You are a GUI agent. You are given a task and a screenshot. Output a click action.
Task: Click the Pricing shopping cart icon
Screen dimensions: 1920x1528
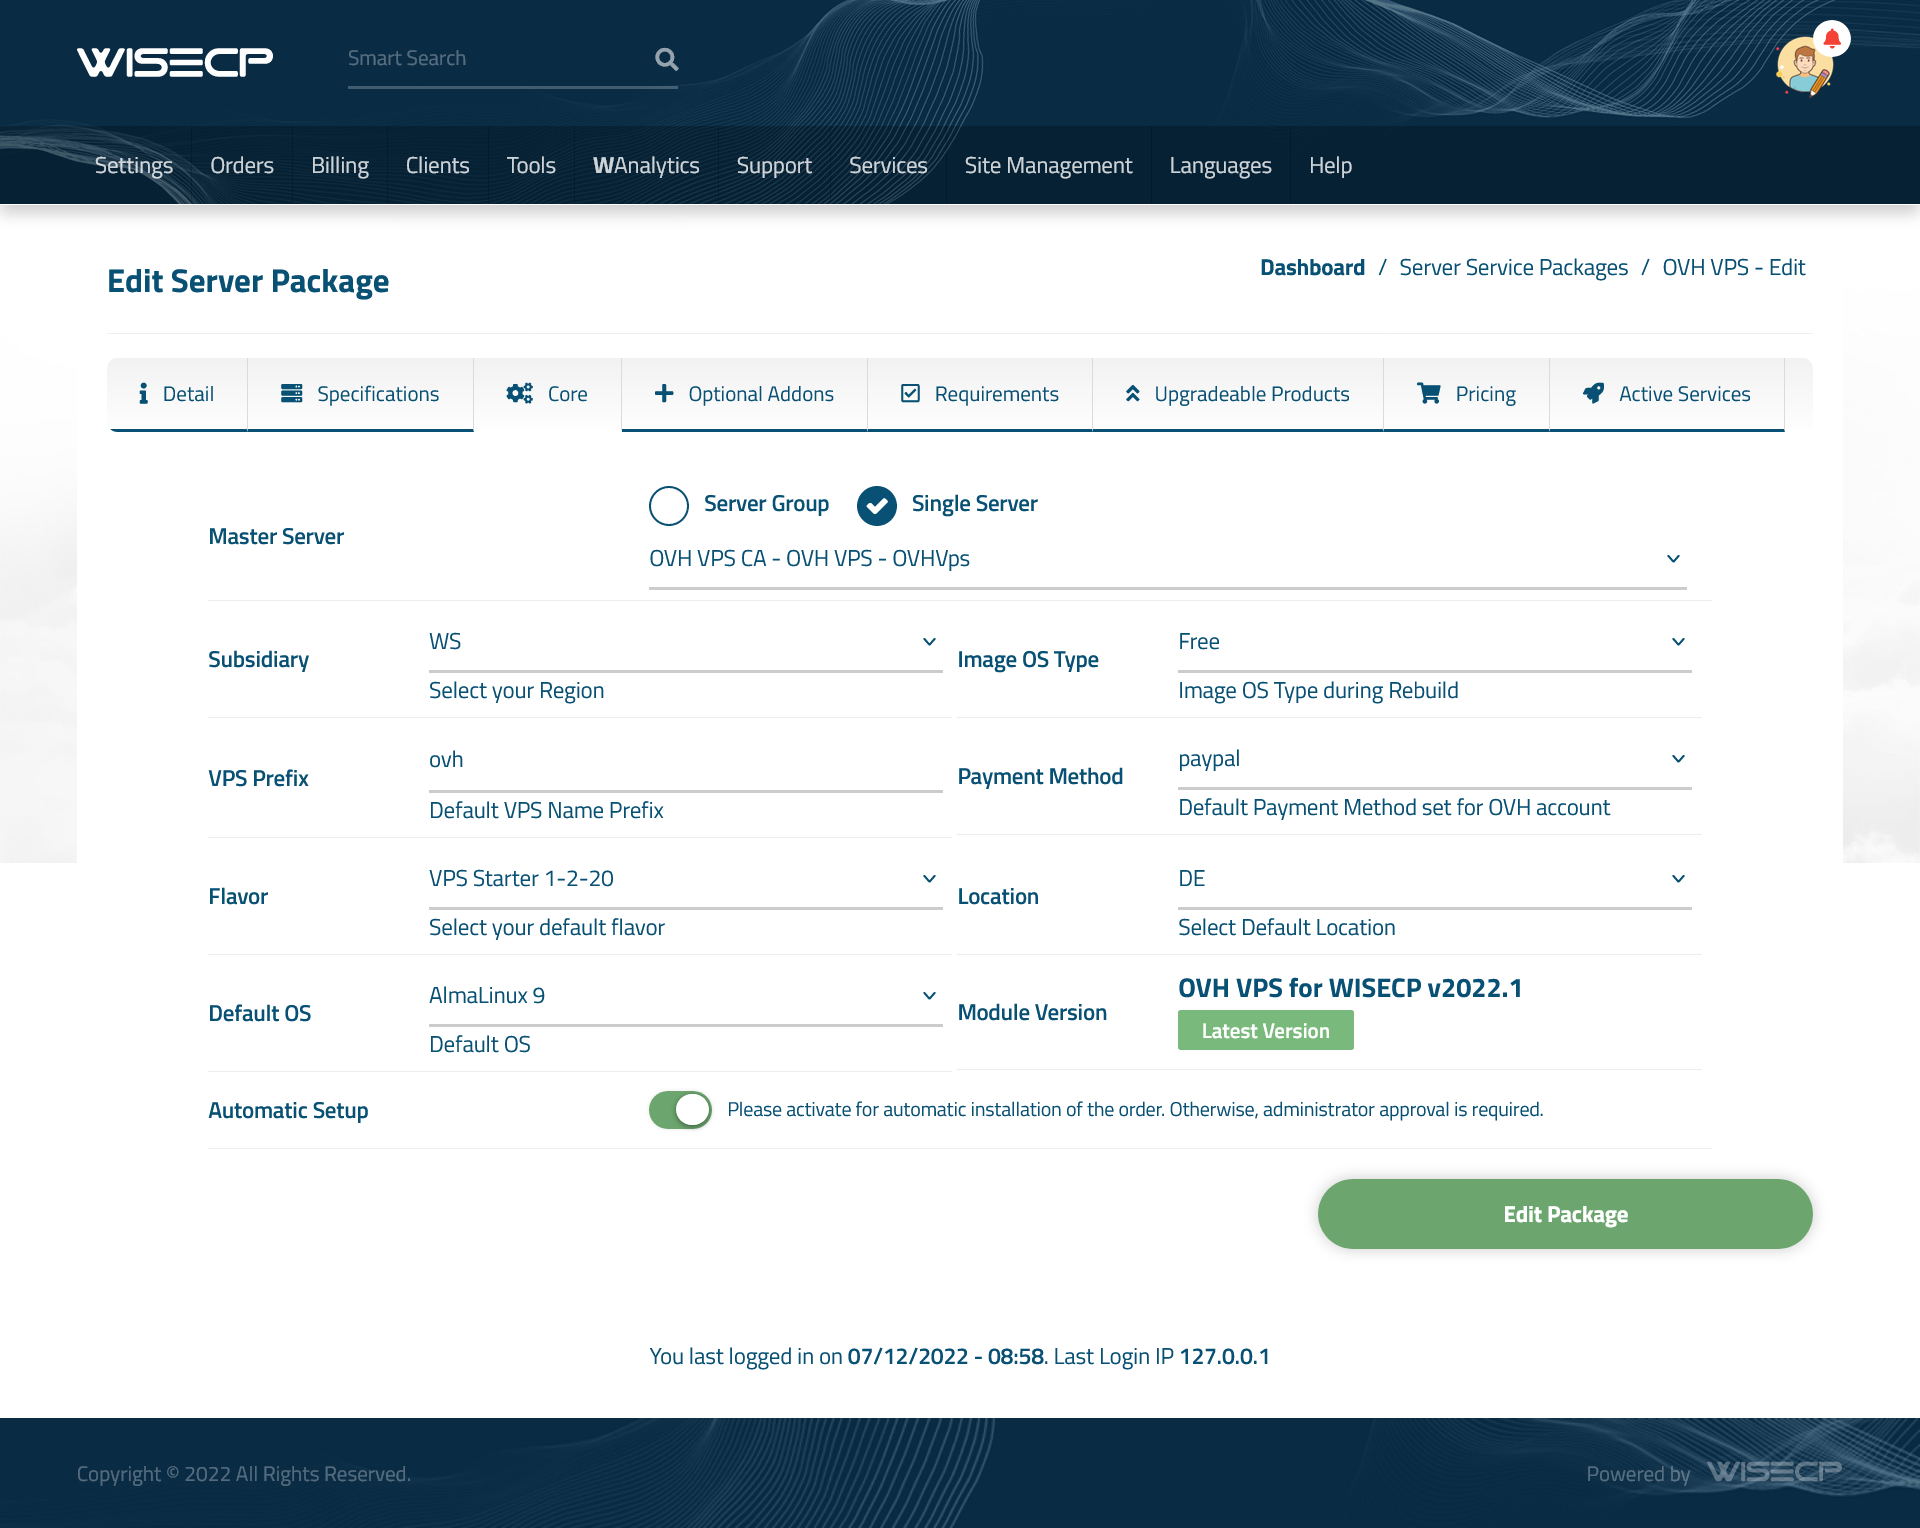pyautogui.click(x=1429, y=394)
